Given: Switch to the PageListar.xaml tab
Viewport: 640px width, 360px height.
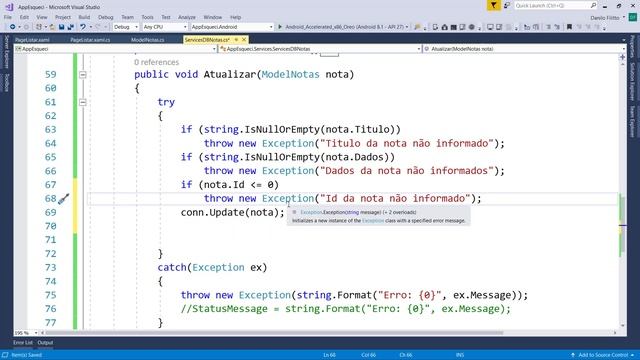Looking at the screenshot, I should coord(32,40).
